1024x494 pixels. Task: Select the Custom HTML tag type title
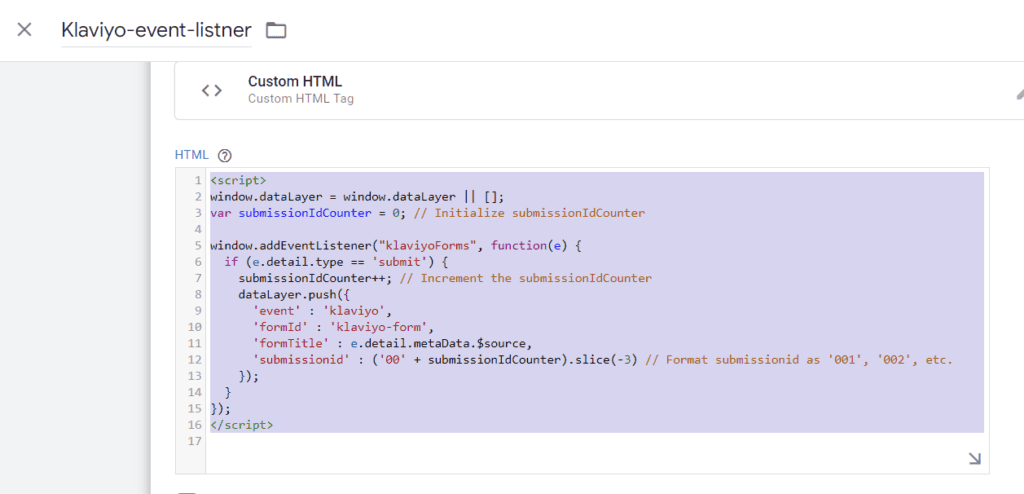[295, 81]
